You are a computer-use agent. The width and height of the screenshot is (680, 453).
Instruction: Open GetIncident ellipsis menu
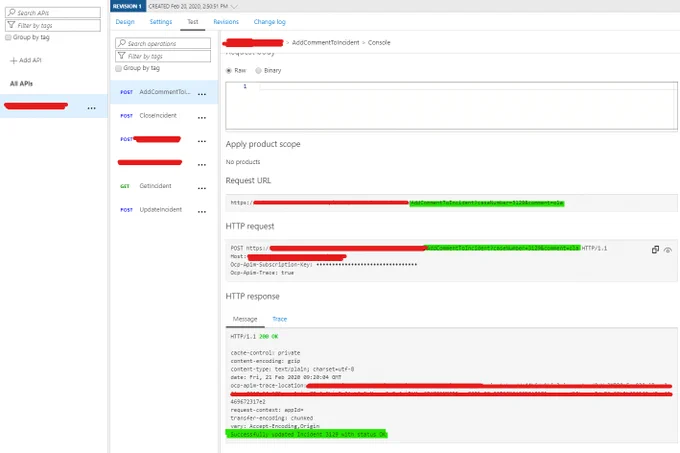202,188
